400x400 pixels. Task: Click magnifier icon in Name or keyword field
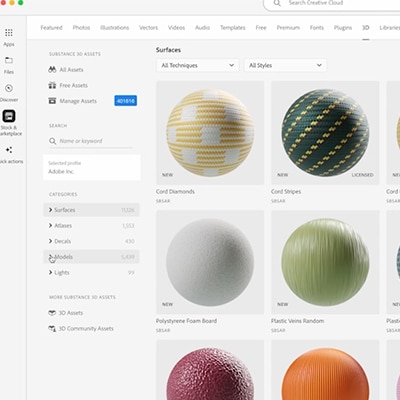tap(52, 141)
